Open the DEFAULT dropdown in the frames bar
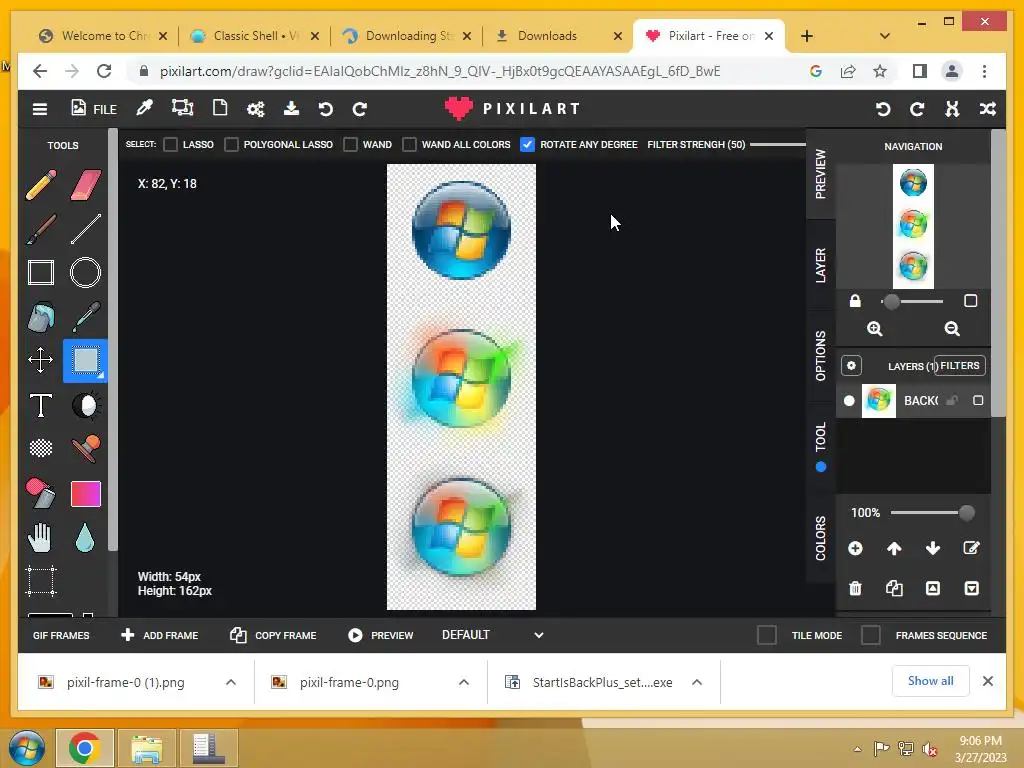 492,635
